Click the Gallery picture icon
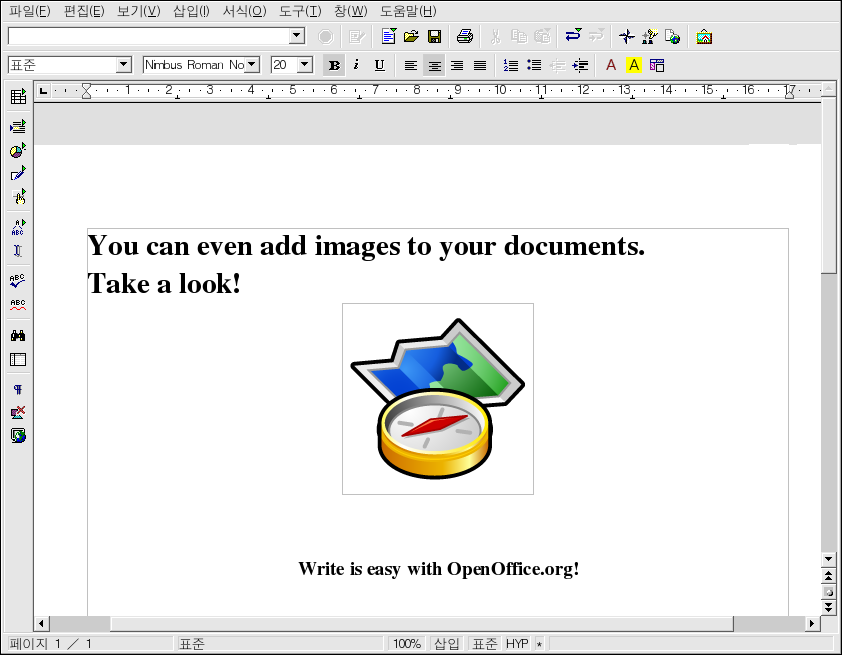This screenshot has height=655, width=842. (704, 37)
